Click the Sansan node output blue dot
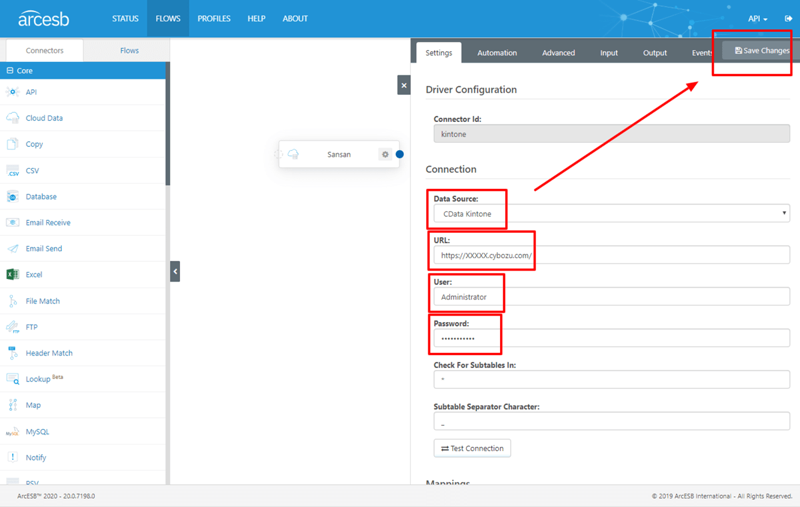Viewport: 800px width, 507px height. 399,154
